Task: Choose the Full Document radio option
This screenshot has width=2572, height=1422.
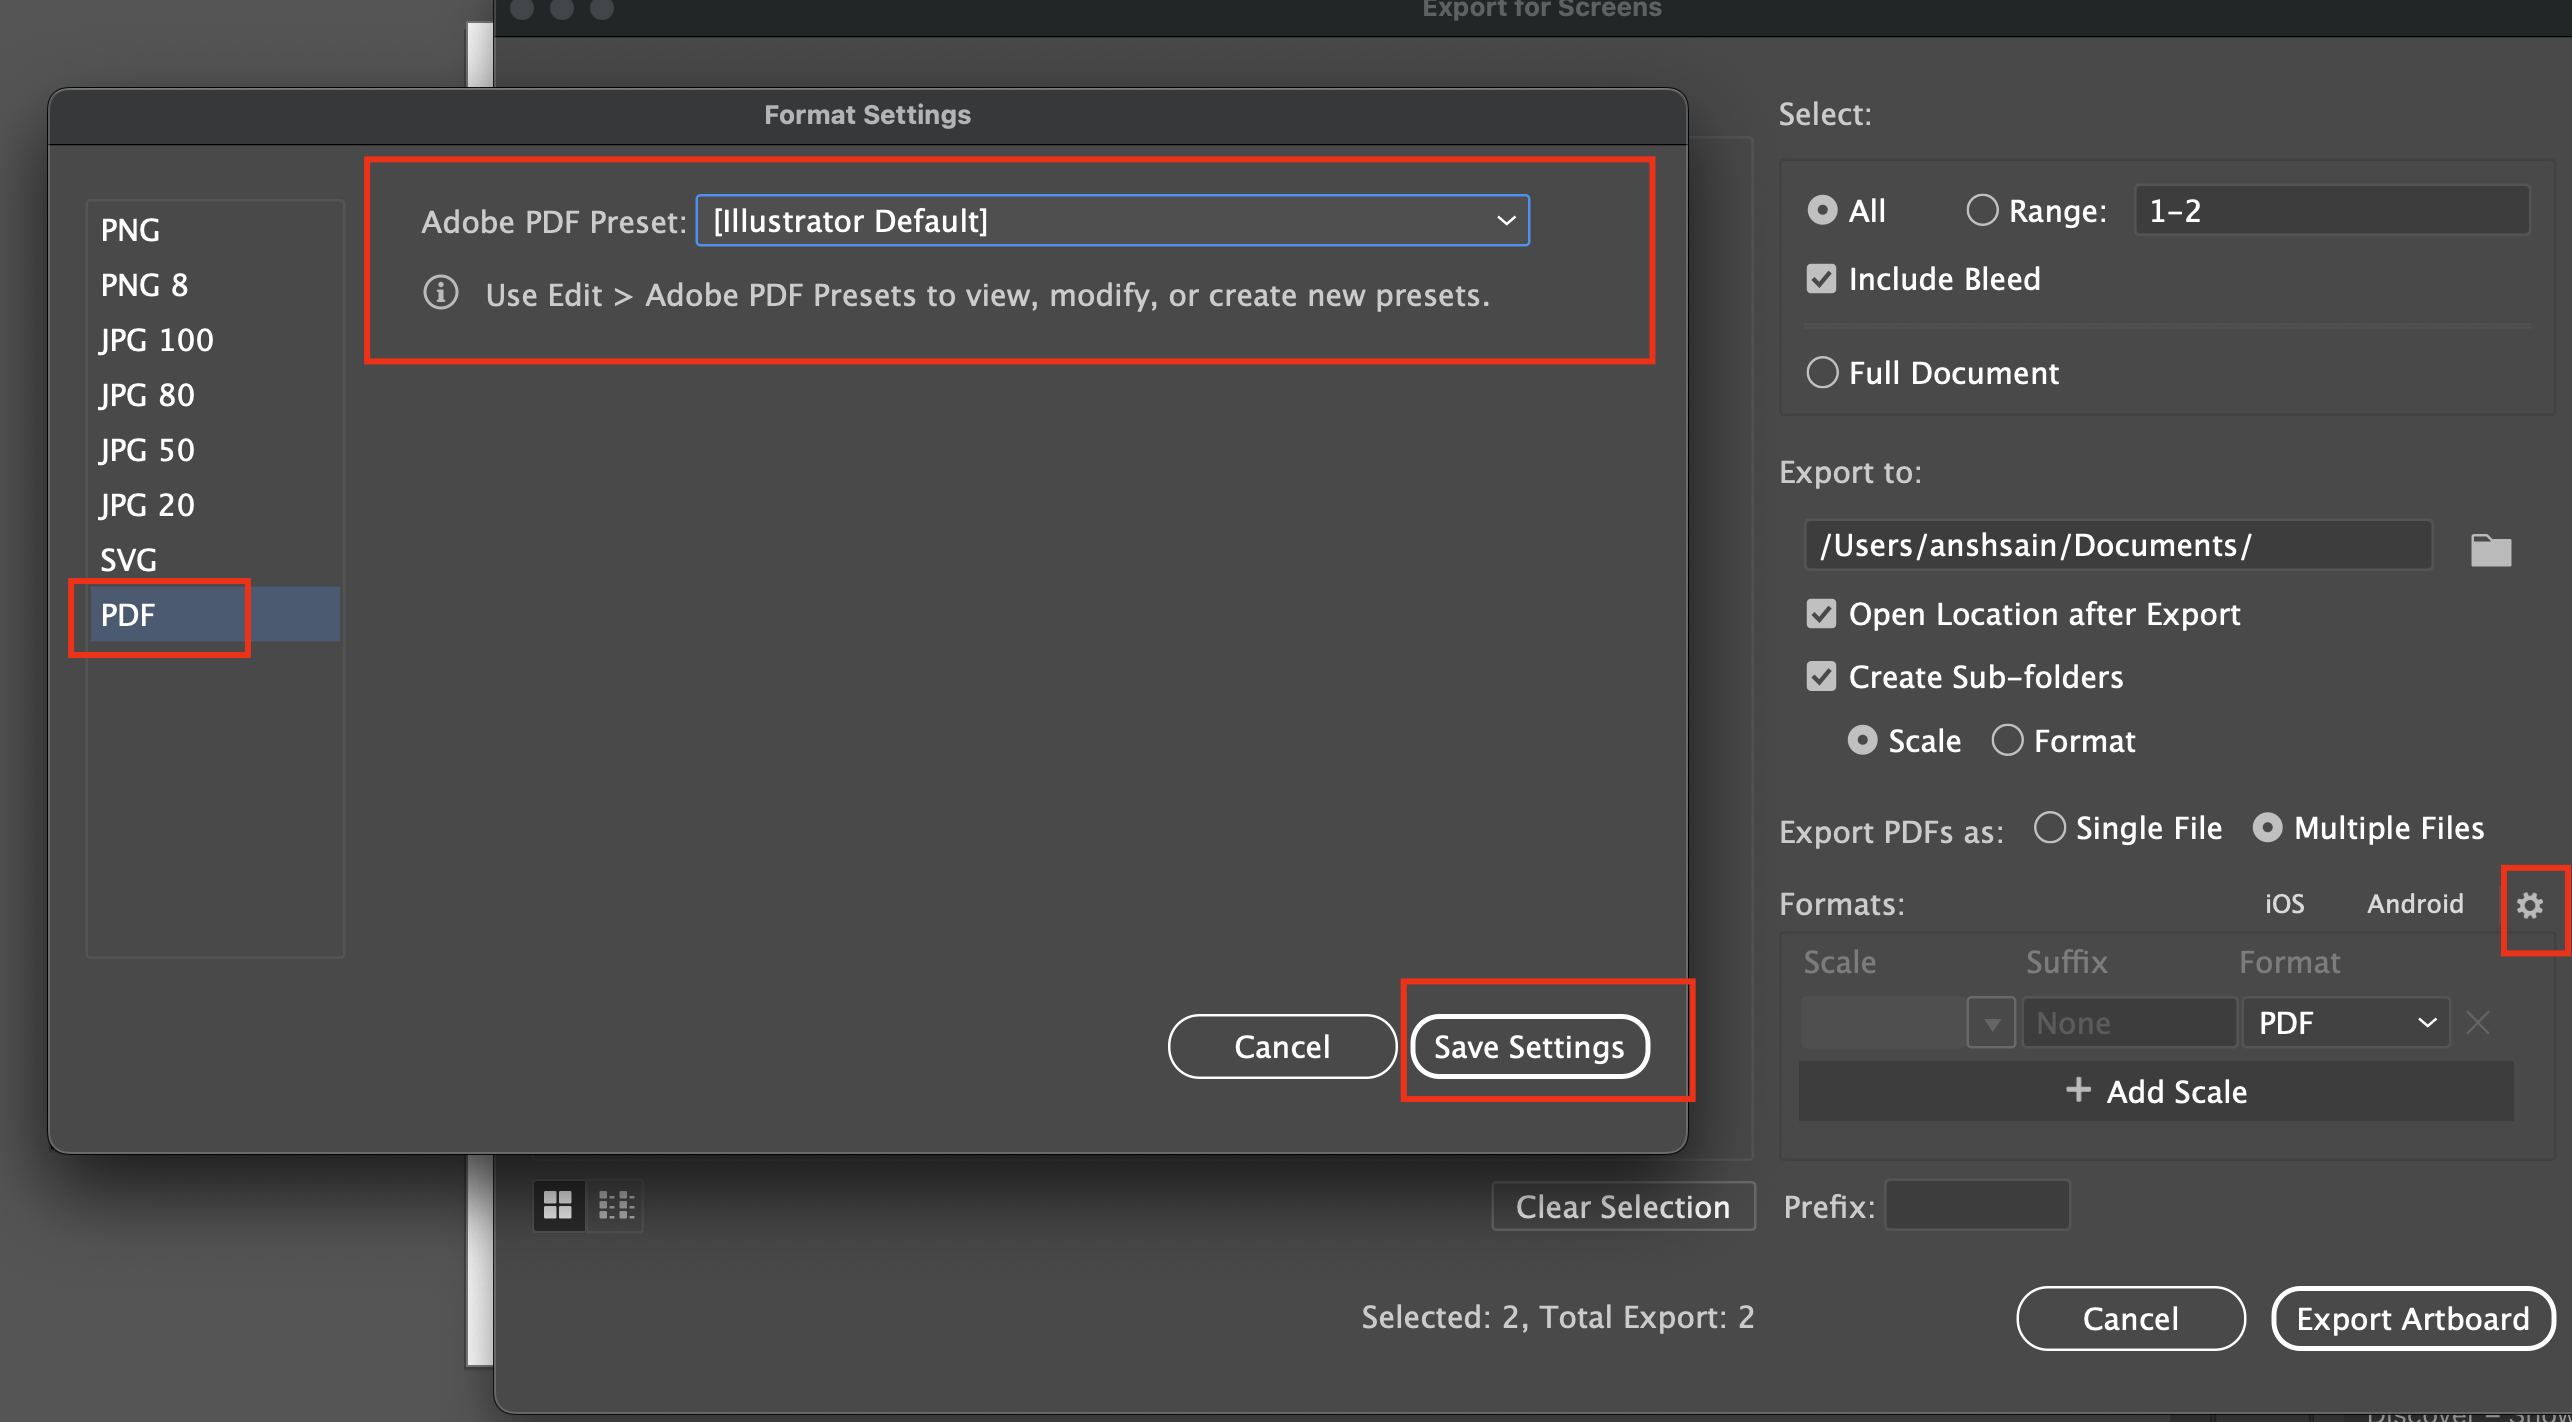Action: 1822,373
